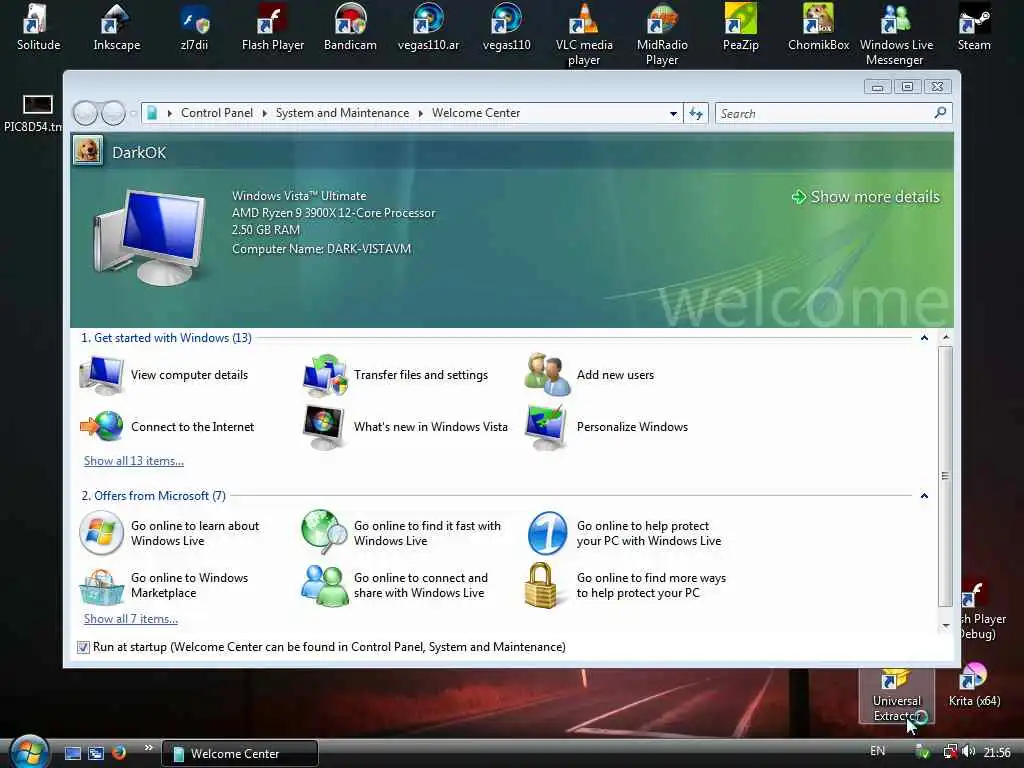
Task: Open the Flash Player desktop shortcut
Action: tap(272, 27)
